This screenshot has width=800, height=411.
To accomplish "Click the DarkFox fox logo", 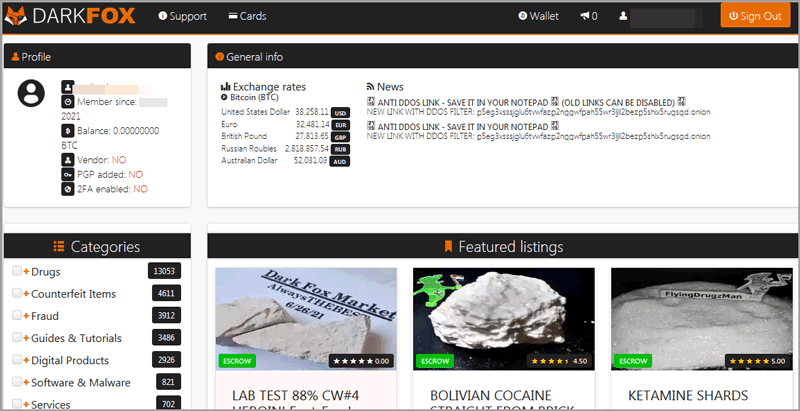I will point(16,16).
